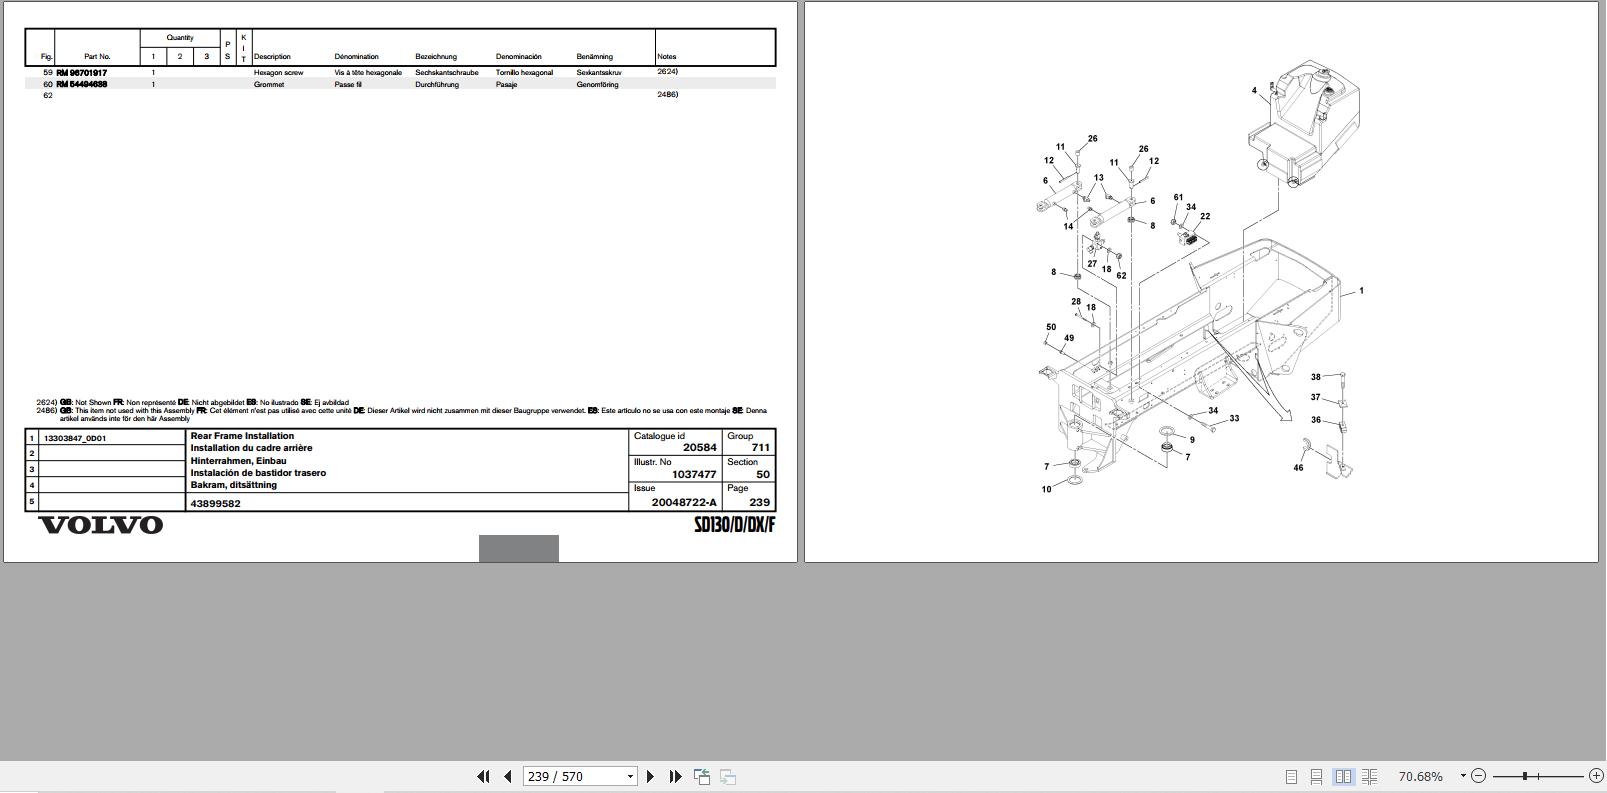Viewport: 1607px width, 793px height.
Task: Click 'Vis à tête hexagonale' text
Action: point(368,73)
